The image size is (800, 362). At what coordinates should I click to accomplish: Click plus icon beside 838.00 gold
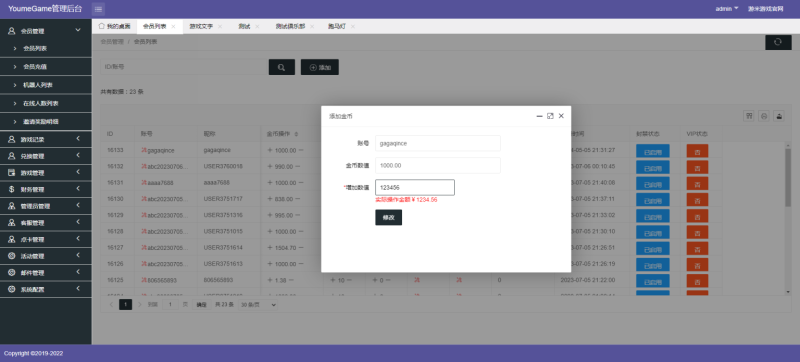click(x=270, y=199)
